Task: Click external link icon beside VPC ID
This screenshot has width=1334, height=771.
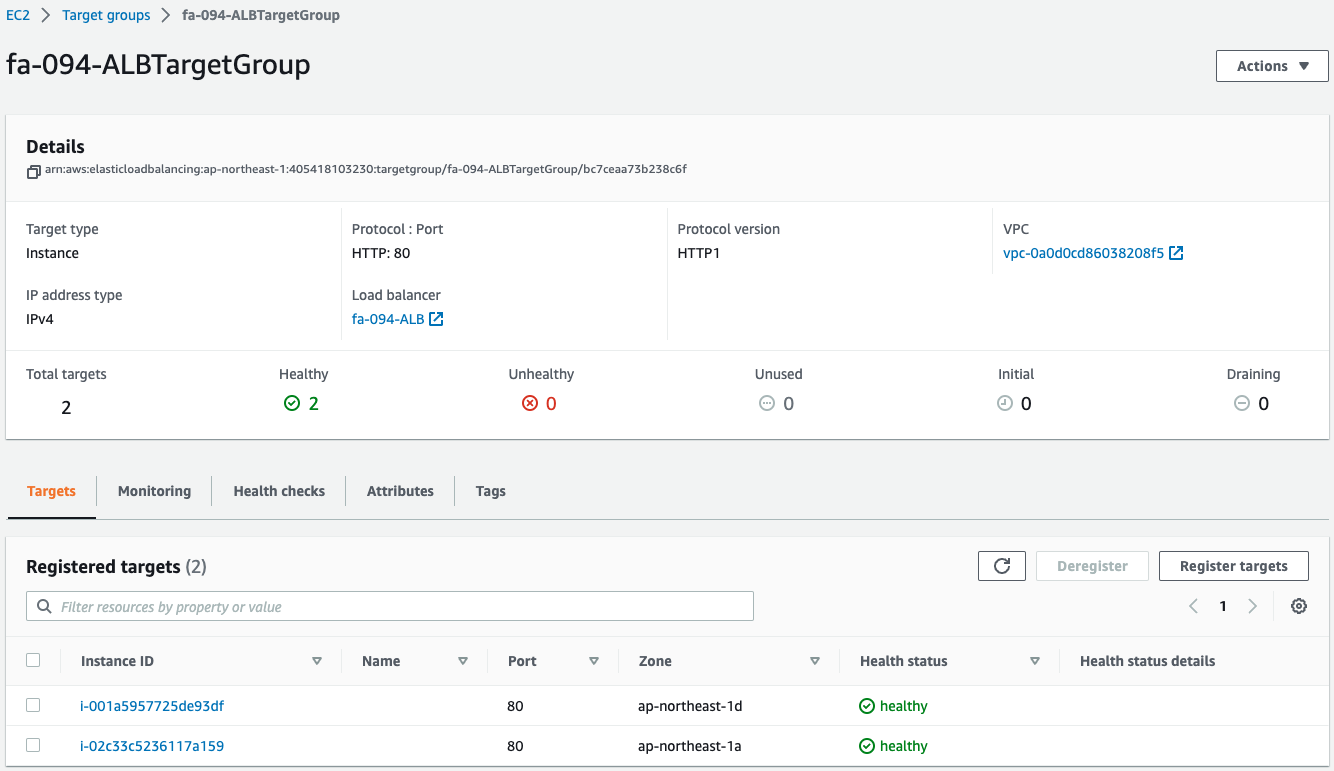Action: (x=1176, y=254)
